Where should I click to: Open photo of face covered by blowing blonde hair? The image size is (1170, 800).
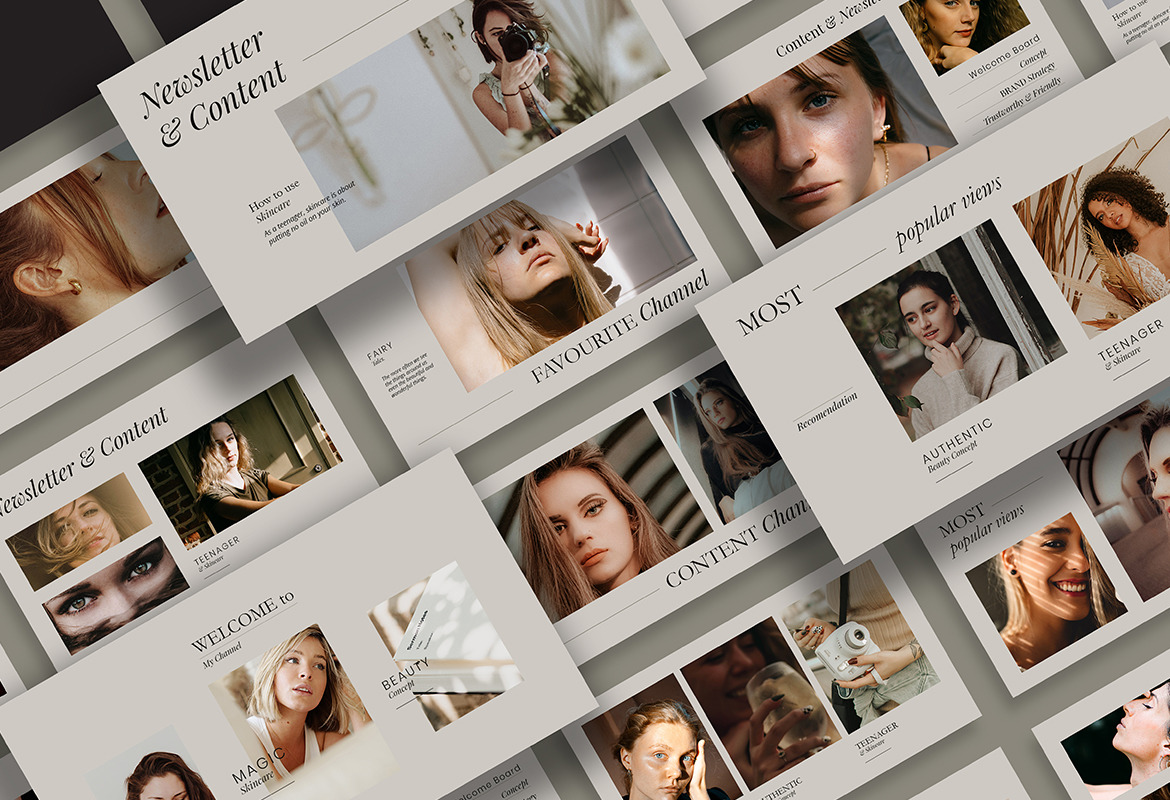point(78,531)
